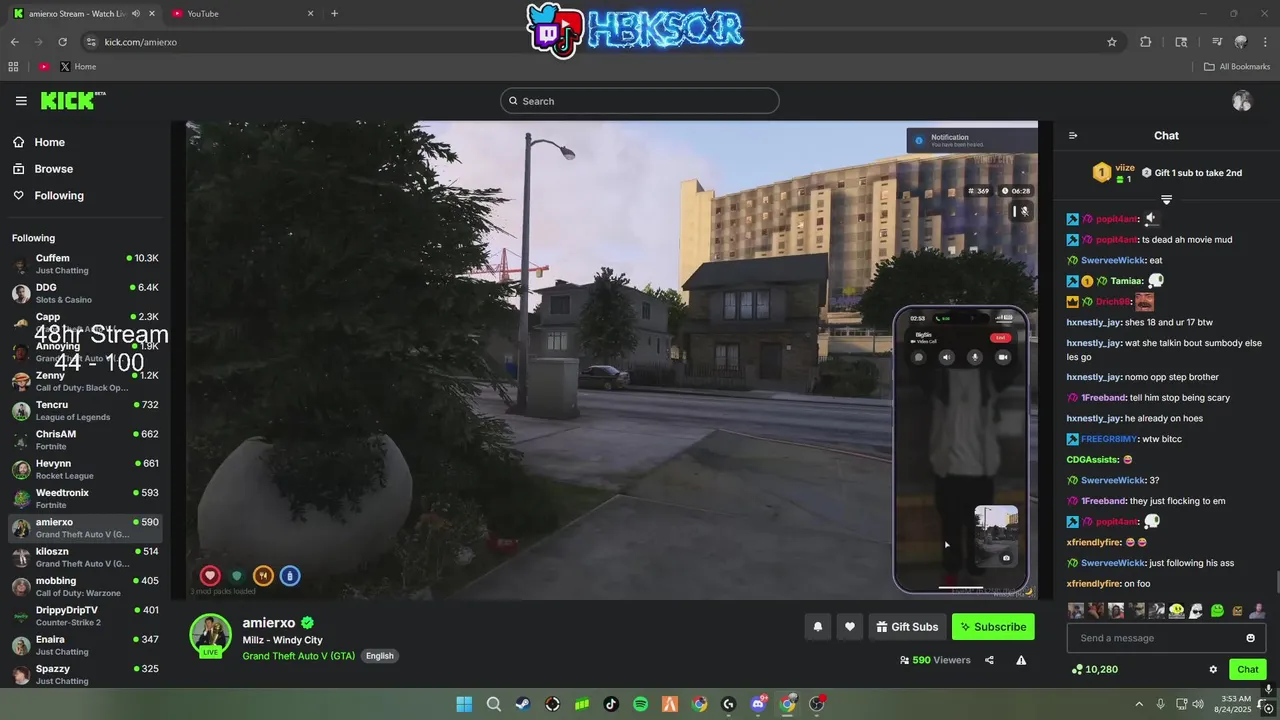Click the English language tag
The height and width of the screenshot is (720, 1280).
point(380,656)
